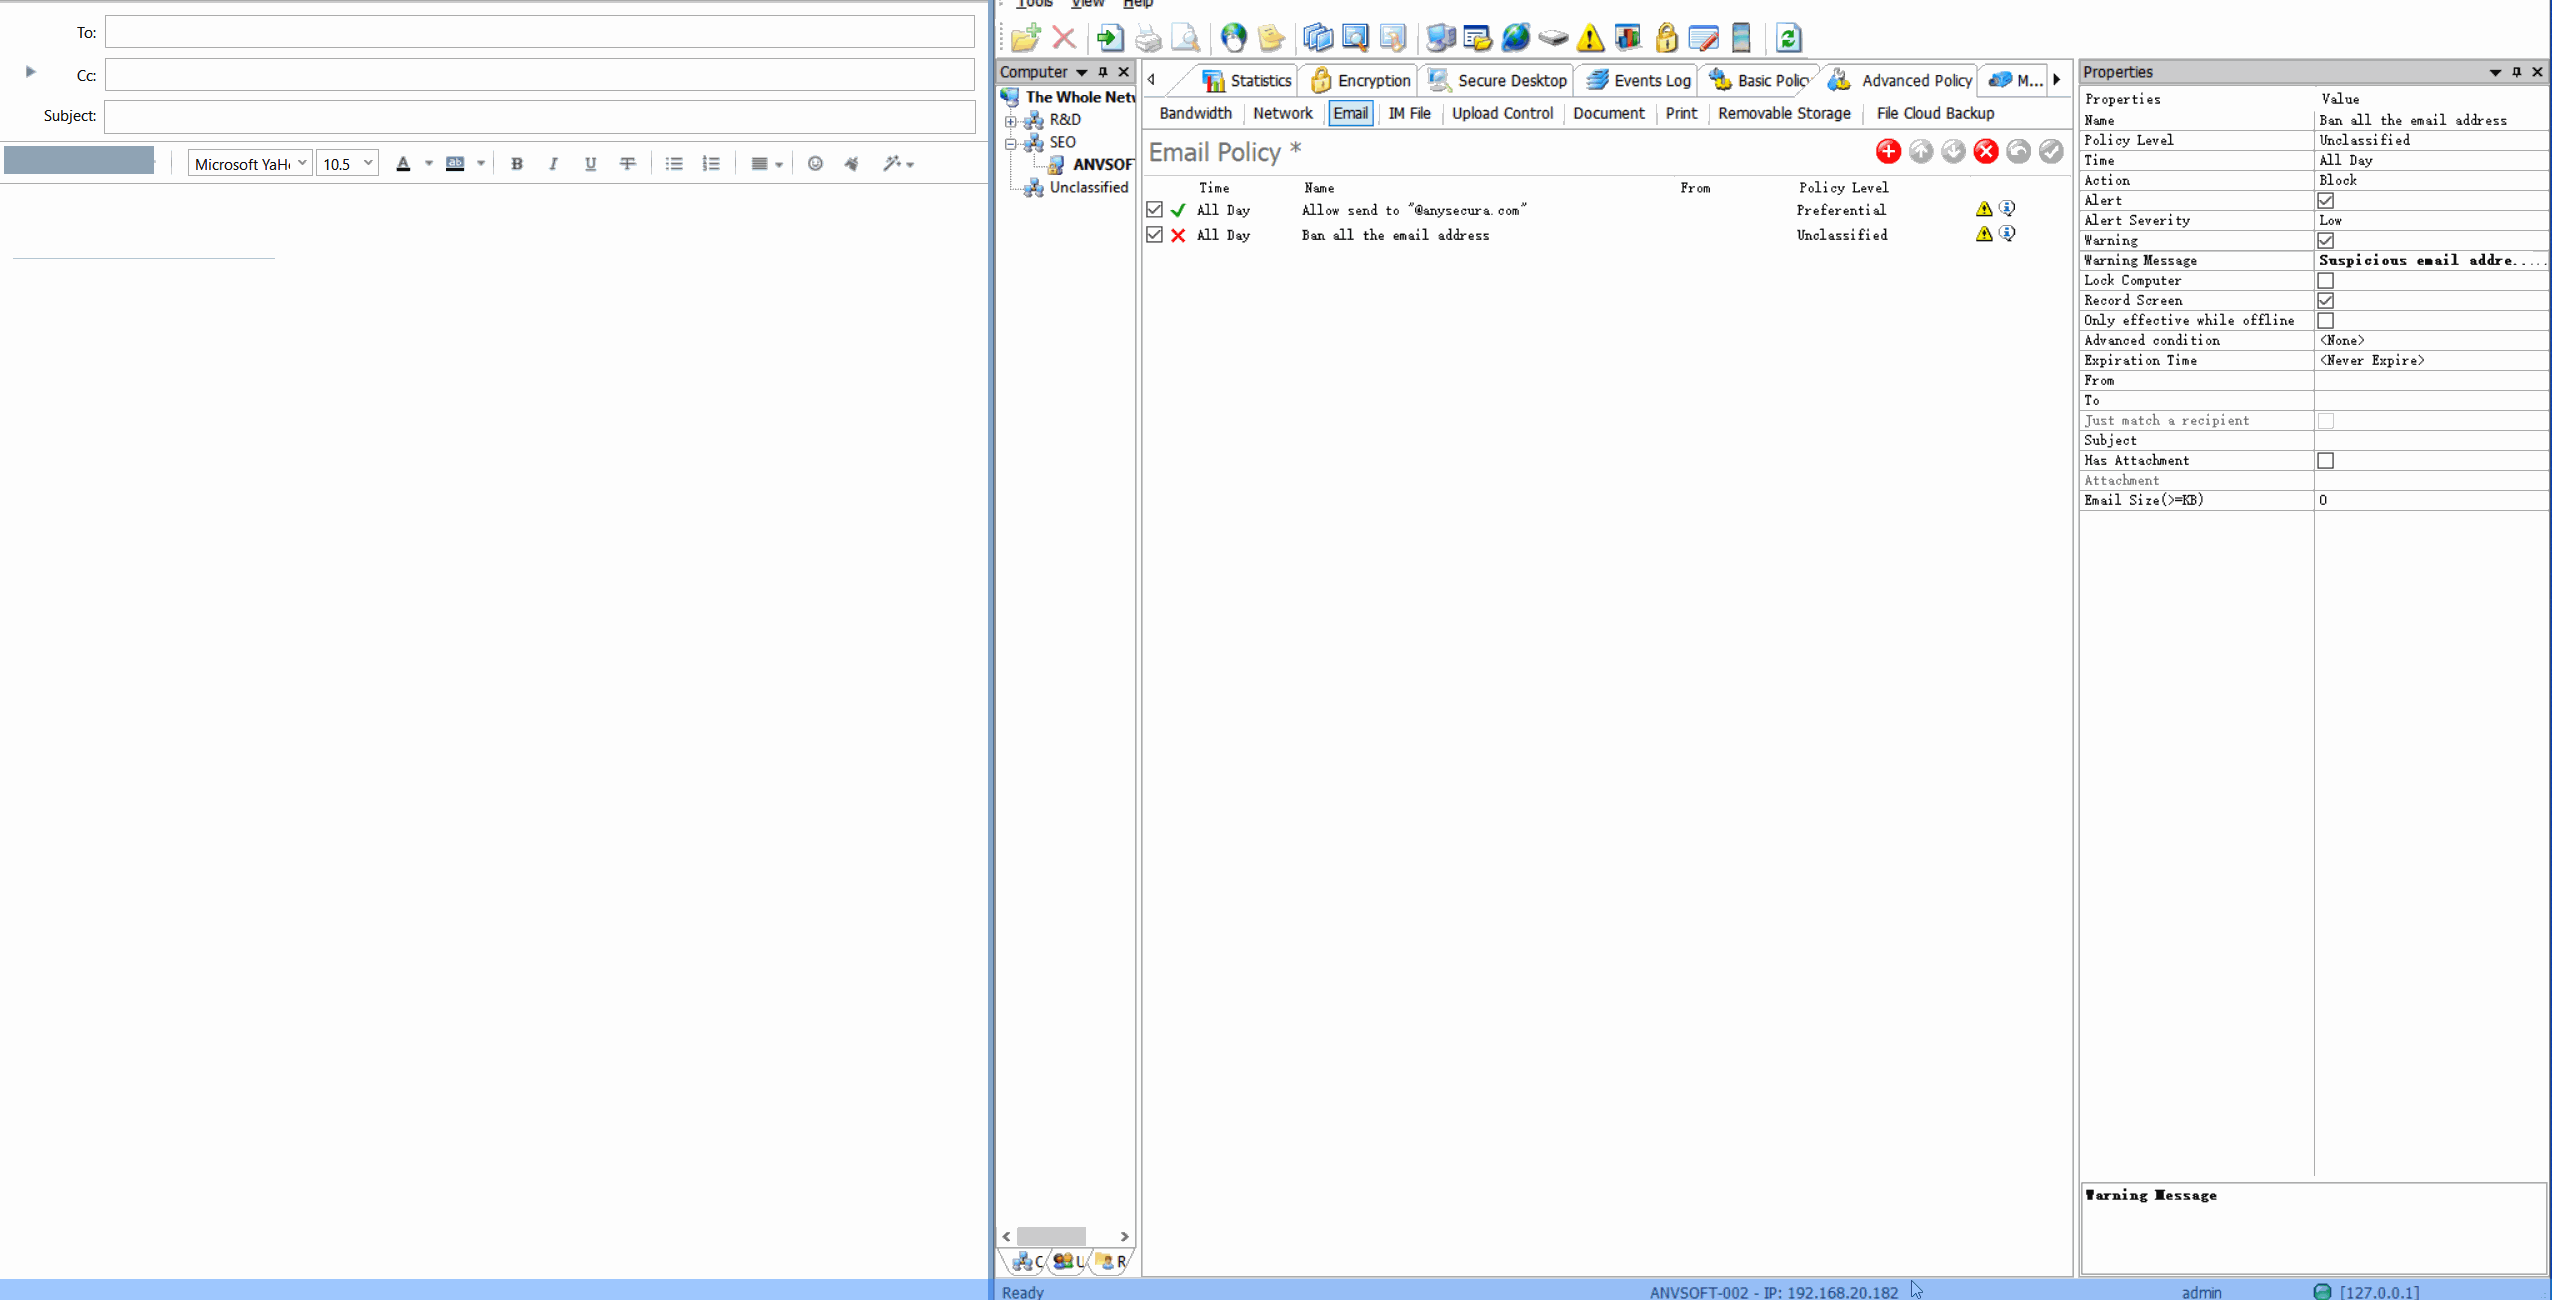Click the warning alert toolbar icon

(x=1590, y=38)
